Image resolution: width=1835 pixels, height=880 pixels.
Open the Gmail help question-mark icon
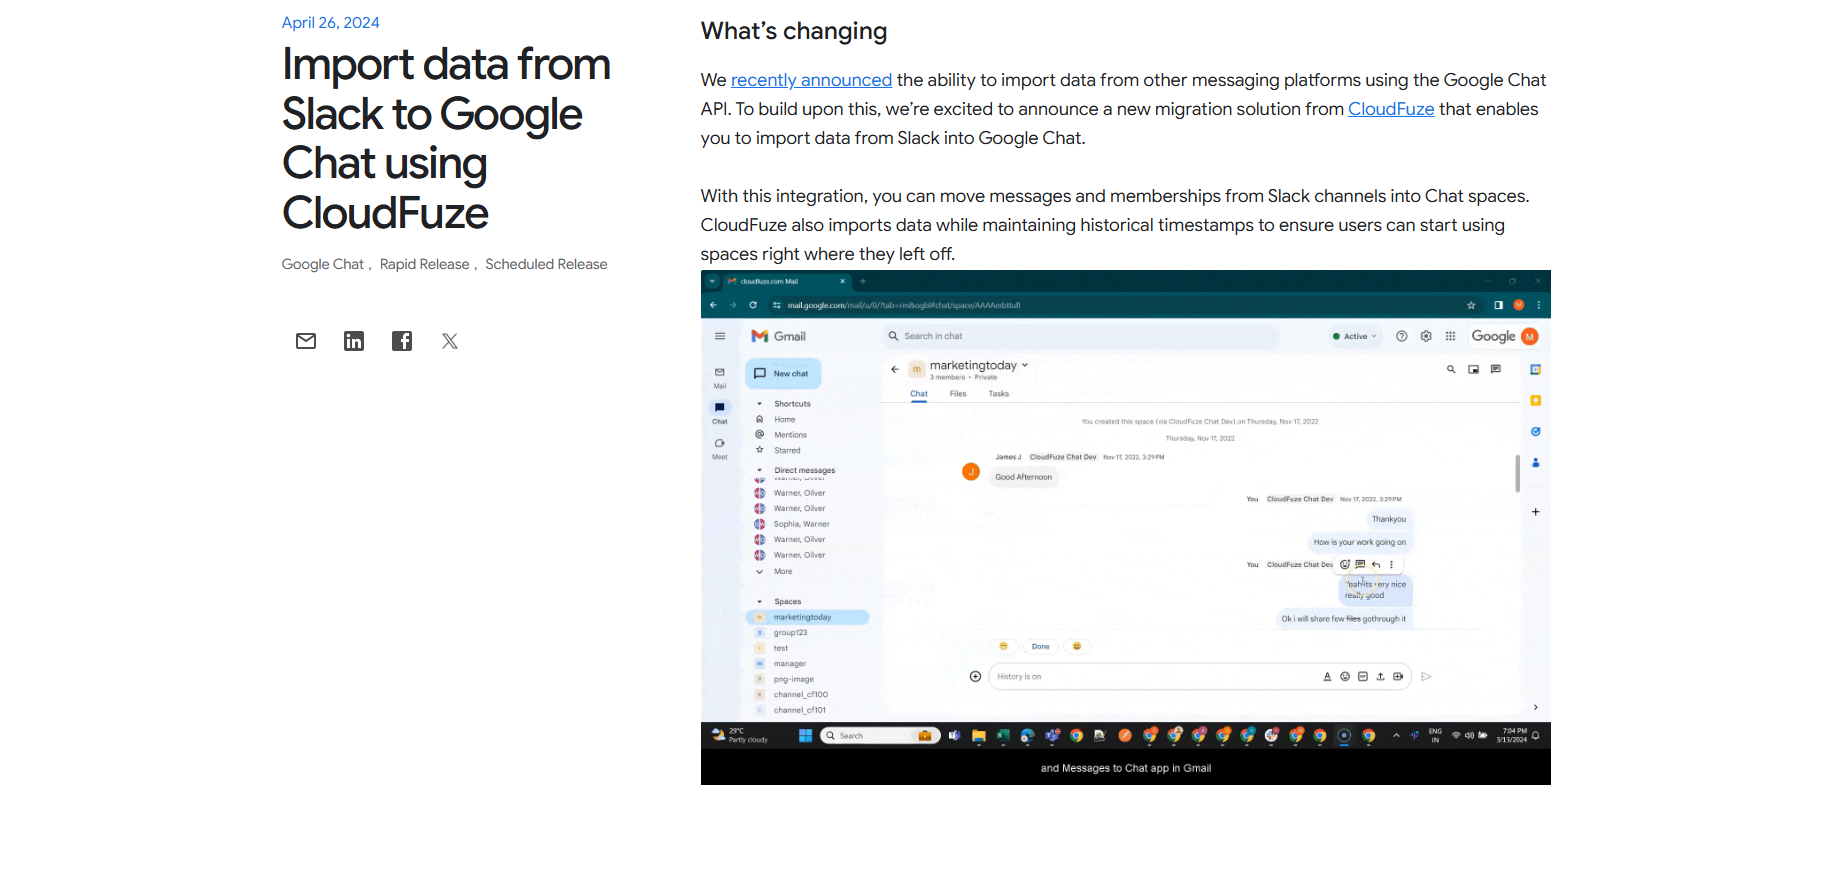coord(1402,336)
